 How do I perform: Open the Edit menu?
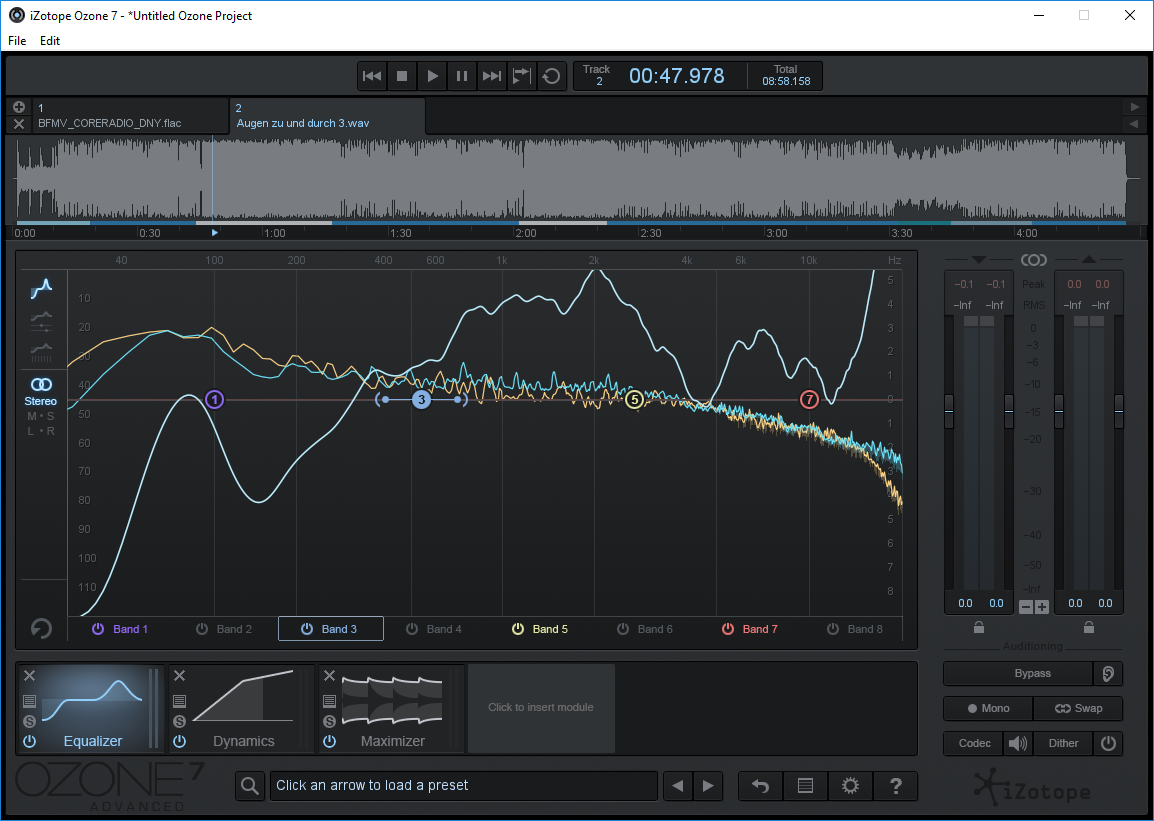50,40
